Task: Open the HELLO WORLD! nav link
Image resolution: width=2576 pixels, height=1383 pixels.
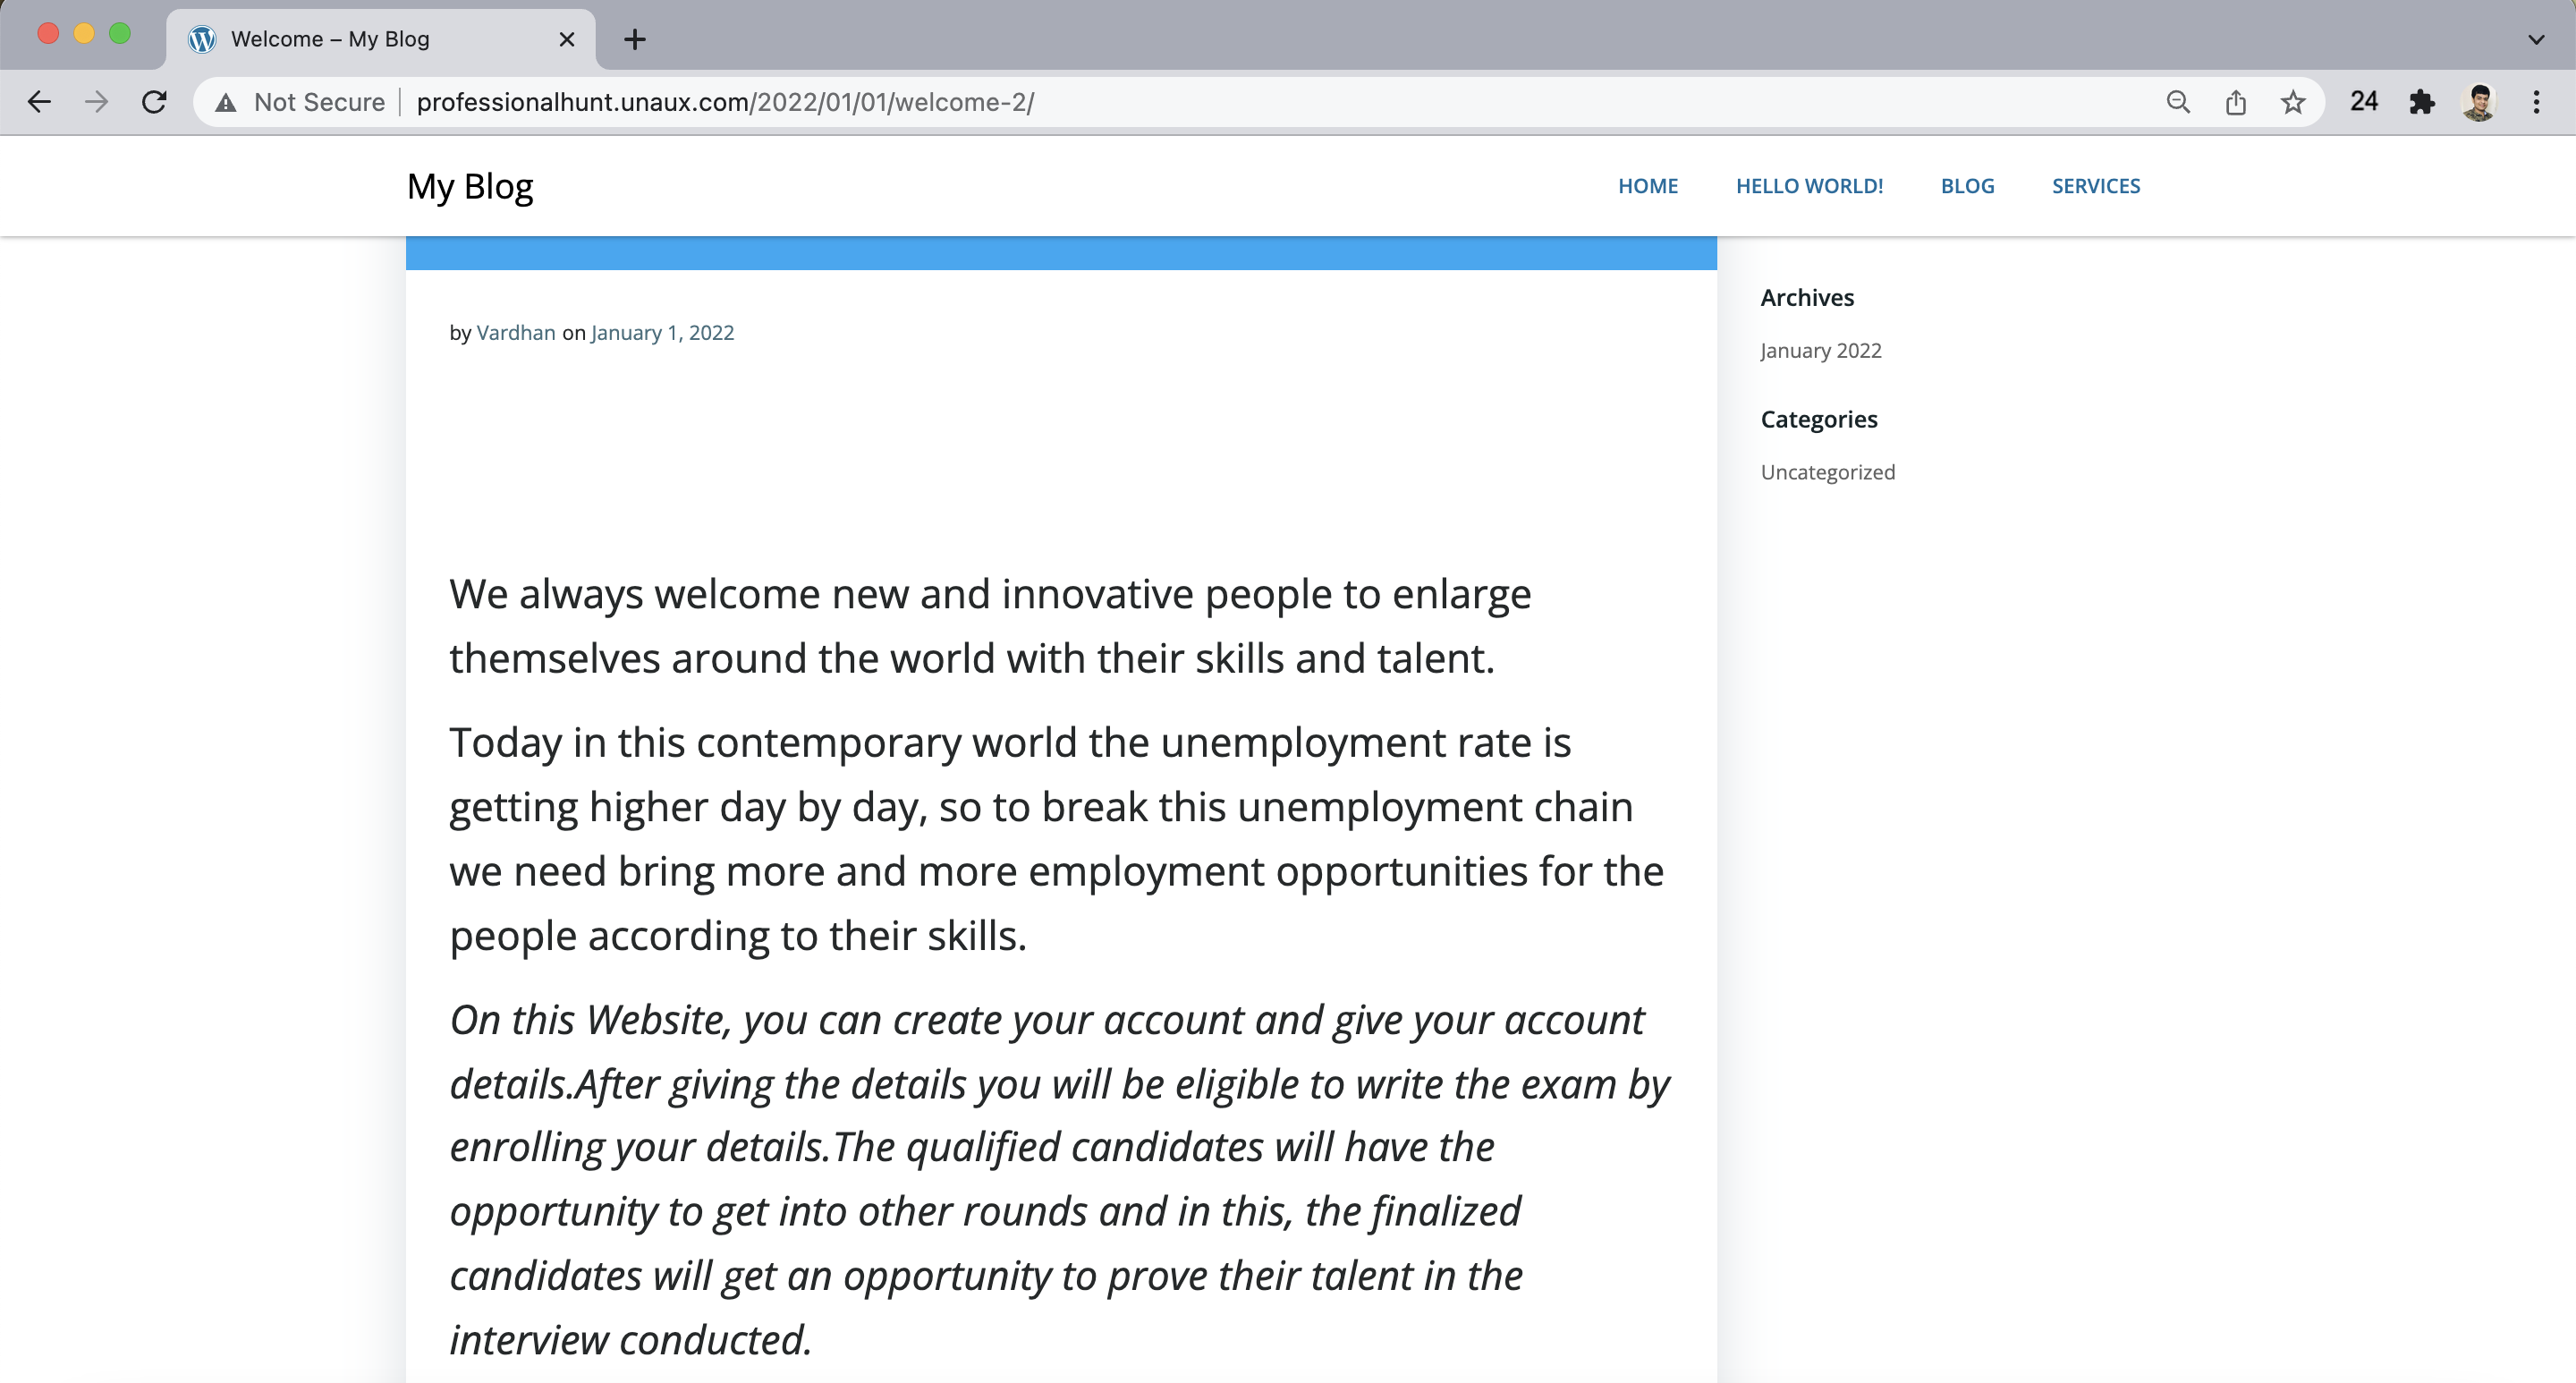Action: tap(1809, 186)
